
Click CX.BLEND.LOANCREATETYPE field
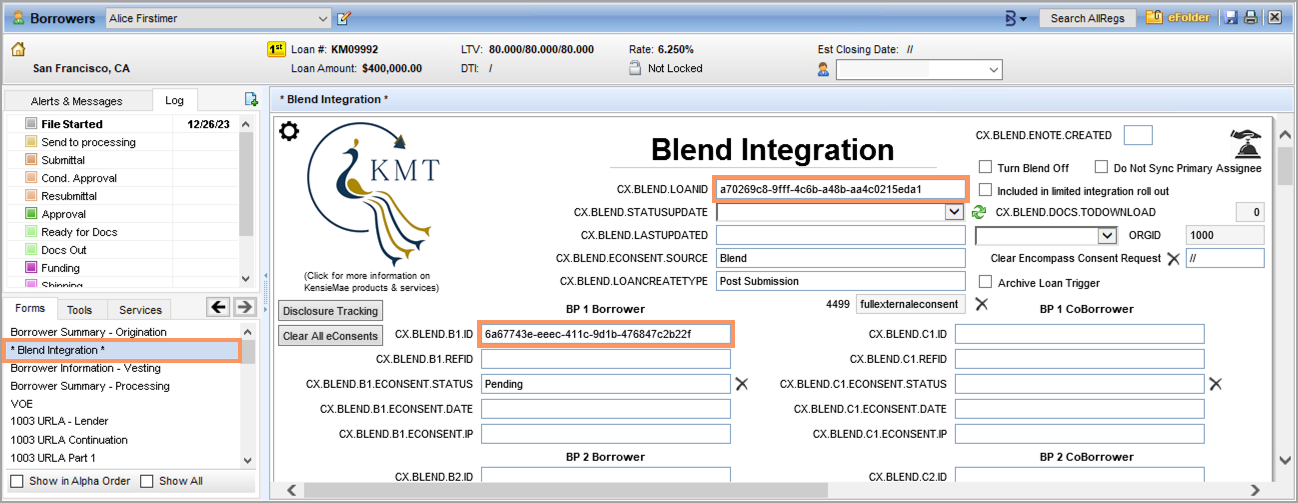pyautogui.click(x=840, y=281)
